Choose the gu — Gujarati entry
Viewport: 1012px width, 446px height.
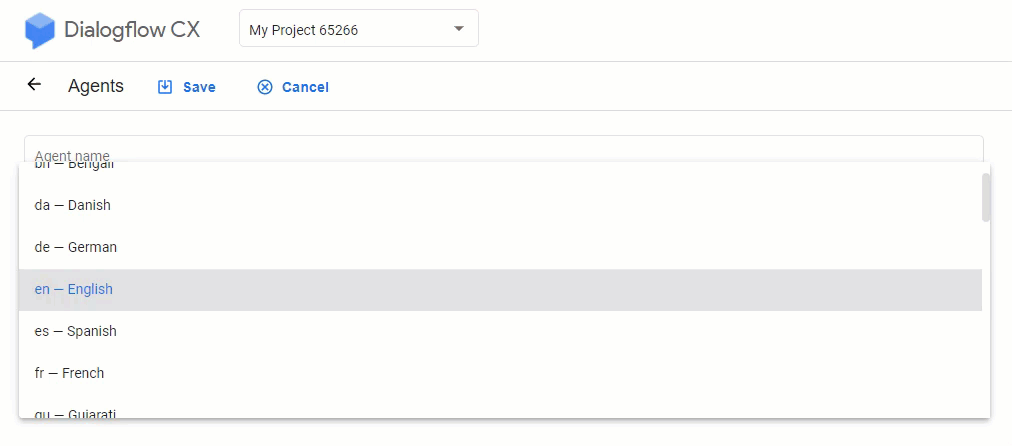point(500,407)
